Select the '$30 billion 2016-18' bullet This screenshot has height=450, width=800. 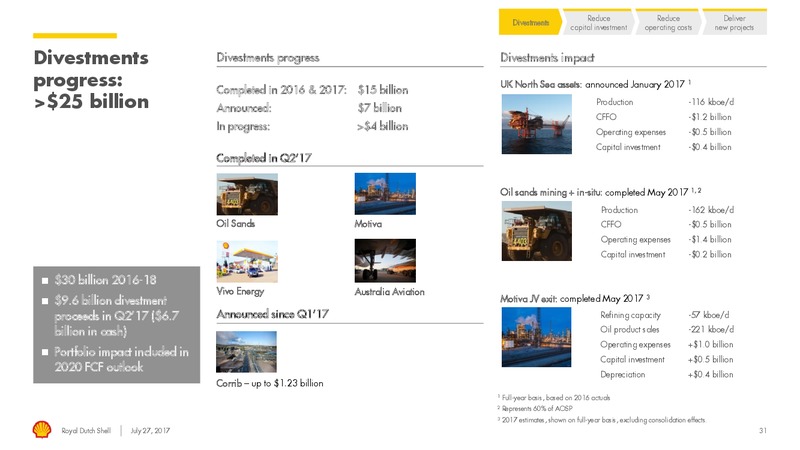click(105, 280)
